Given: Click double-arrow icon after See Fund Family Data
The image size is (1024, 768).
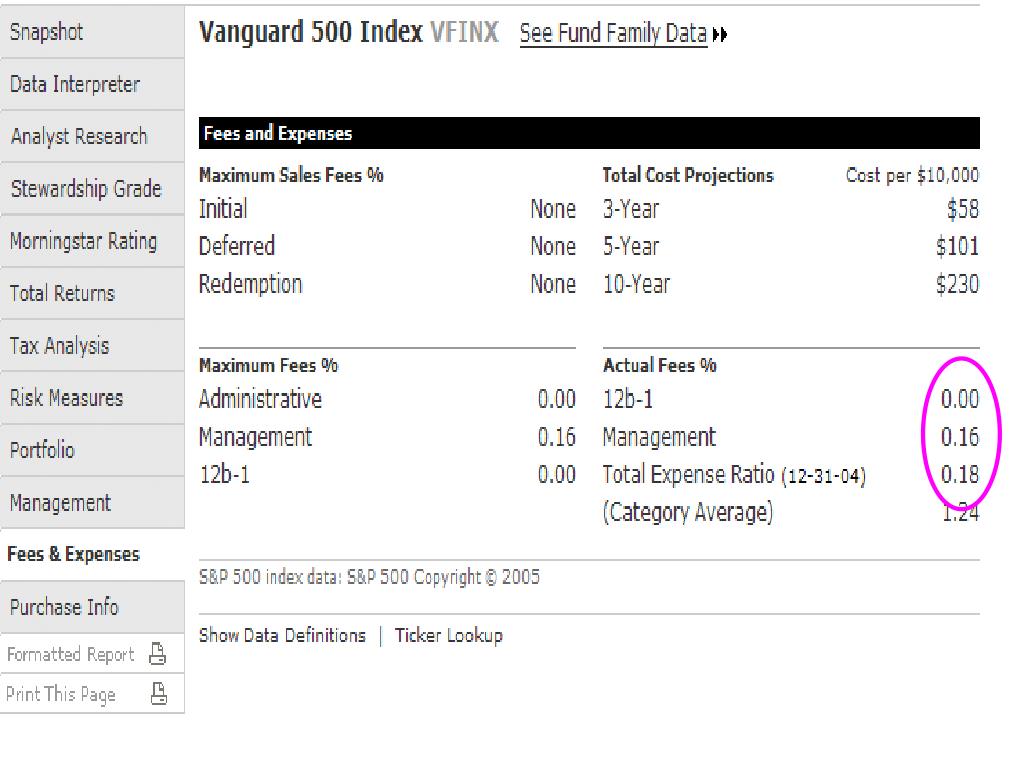Looking at the screenshot, I should tap(720, 35).
